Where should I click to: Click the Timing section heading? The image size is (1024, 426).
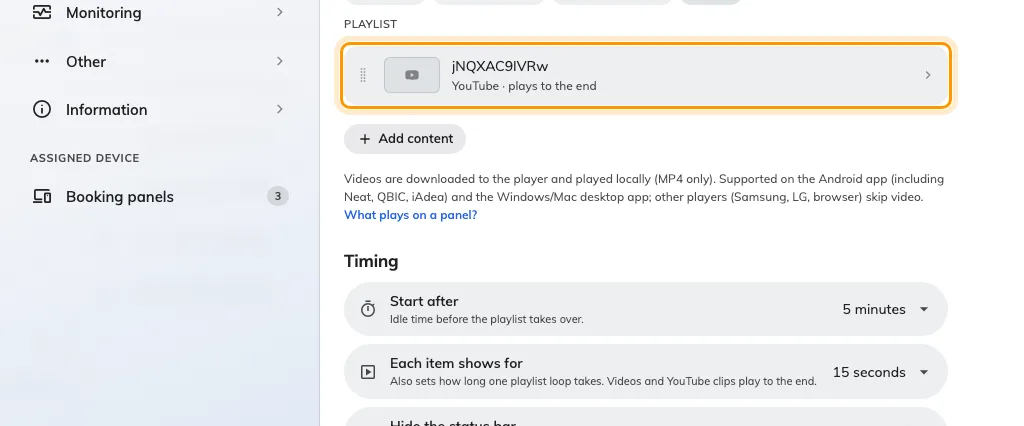coord(371,261)
